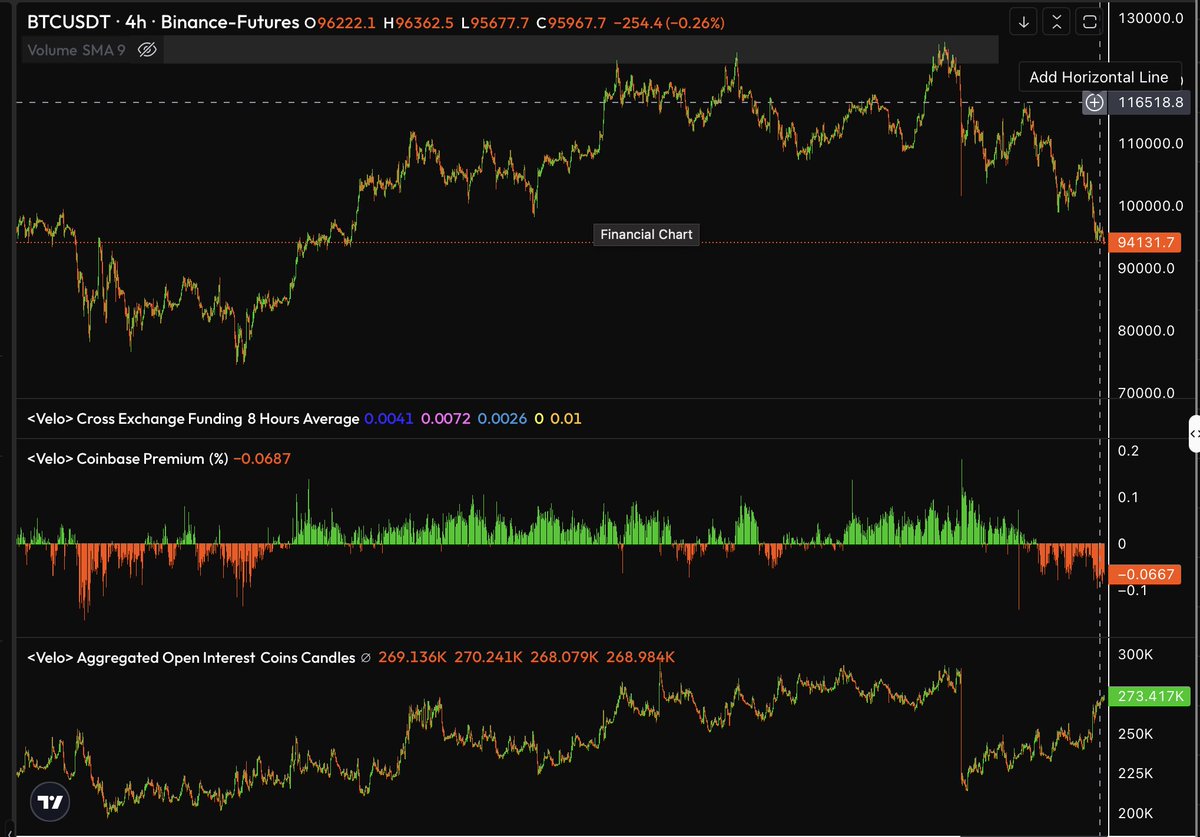Image resolution: width=1200 pixels, height=837 pixels.
Task: Click the Financial Chart tooltip label
Action: click(646, 235)
